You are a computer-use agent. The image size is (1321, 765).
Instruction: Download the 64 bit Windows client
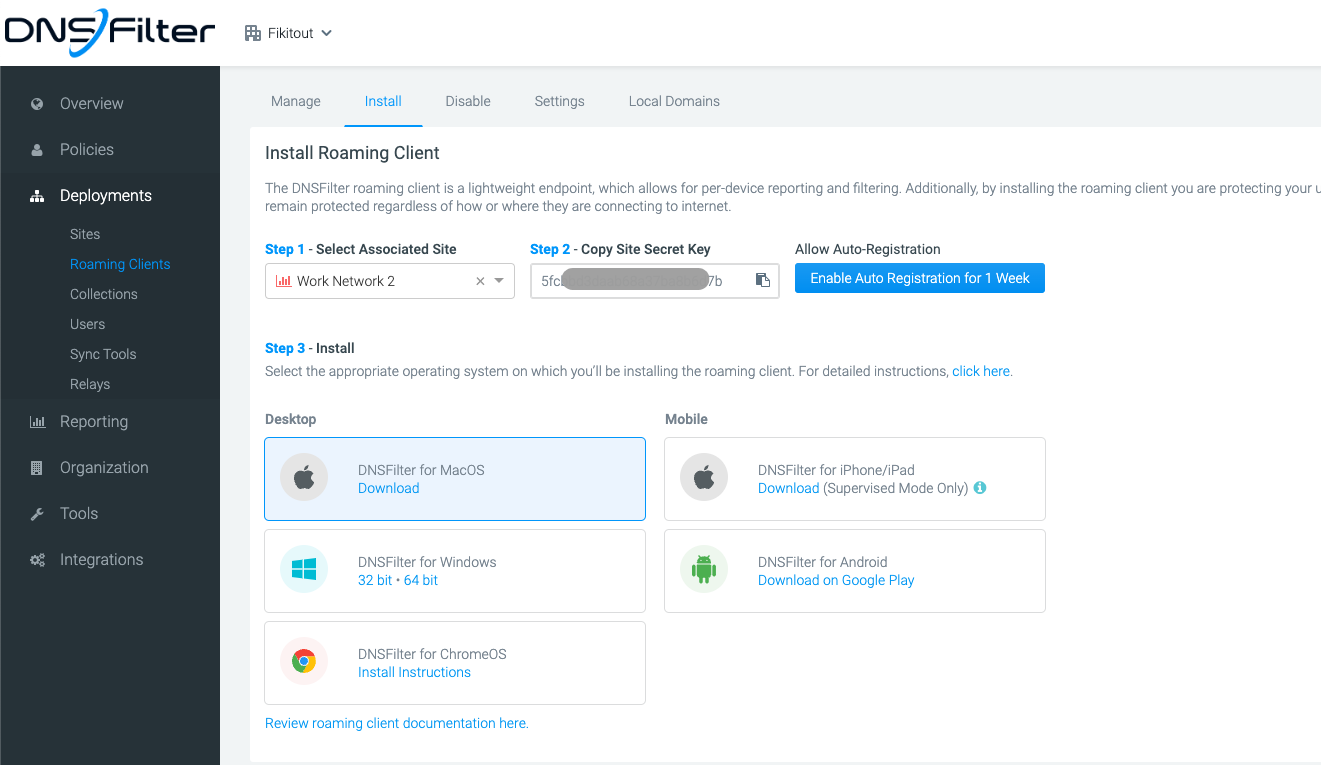click(421, 580)
